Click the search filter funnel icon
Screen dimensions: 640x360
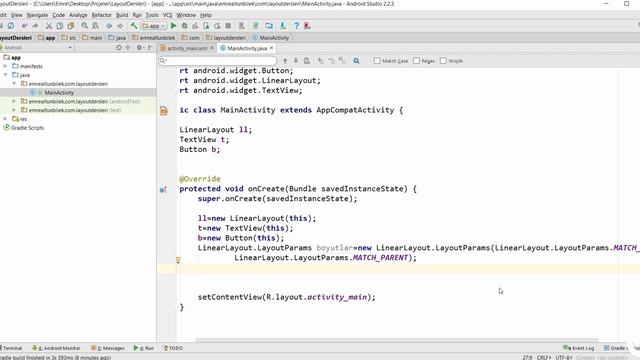tap(356, 61)
